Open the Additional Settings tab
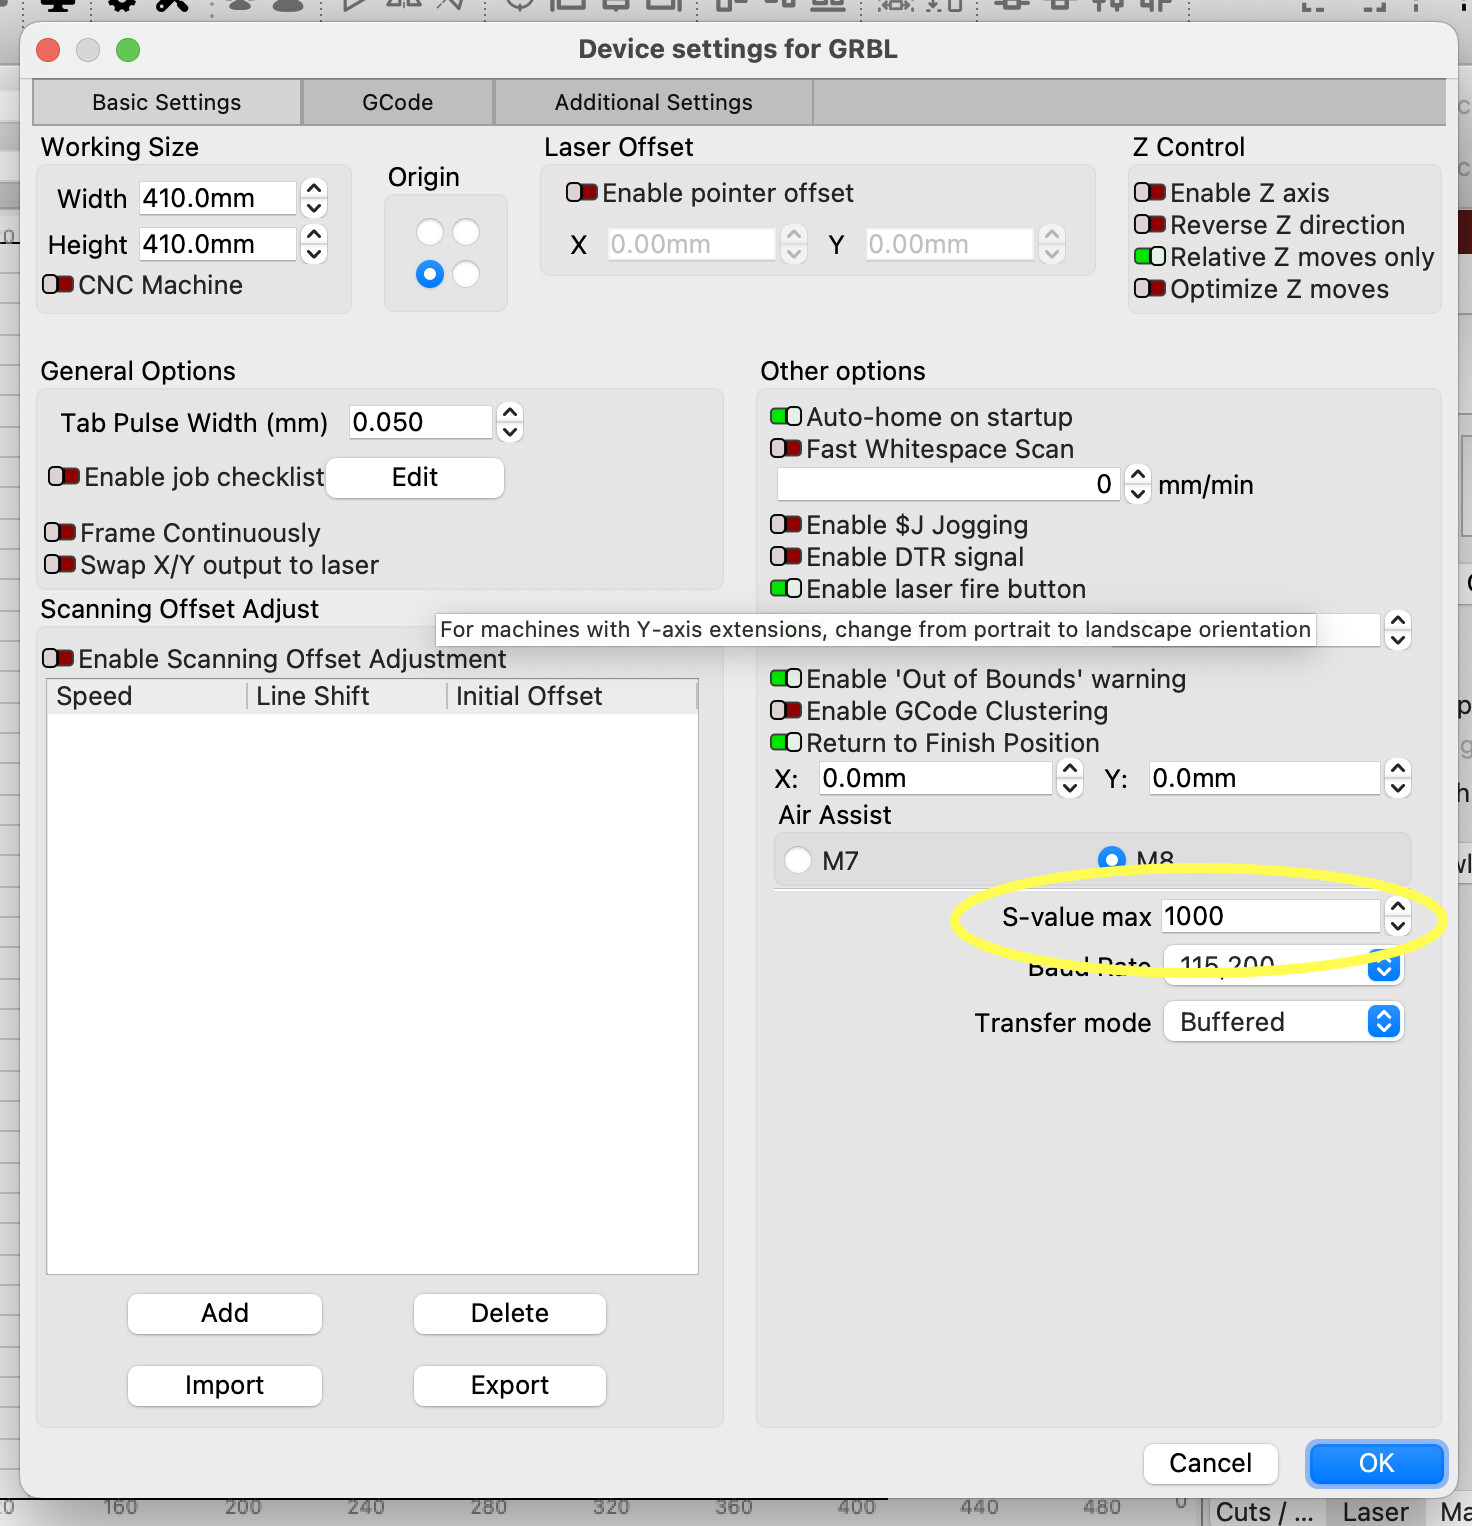This screenshot has height=1526, width=1472. point(654,103)
